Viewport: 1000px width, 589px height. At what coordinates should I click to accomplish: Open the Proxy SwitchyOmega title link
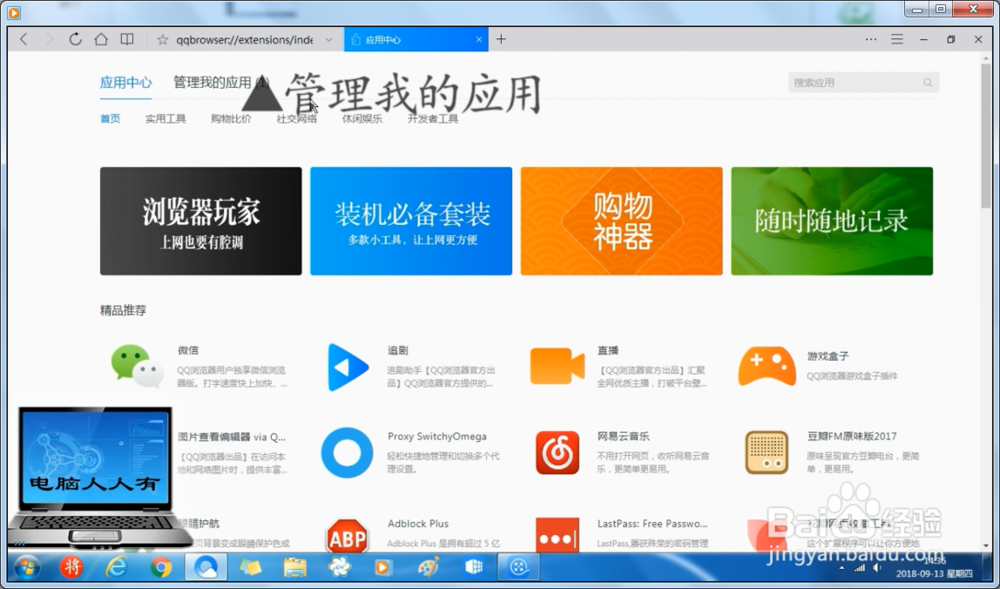tap(437, 437)
